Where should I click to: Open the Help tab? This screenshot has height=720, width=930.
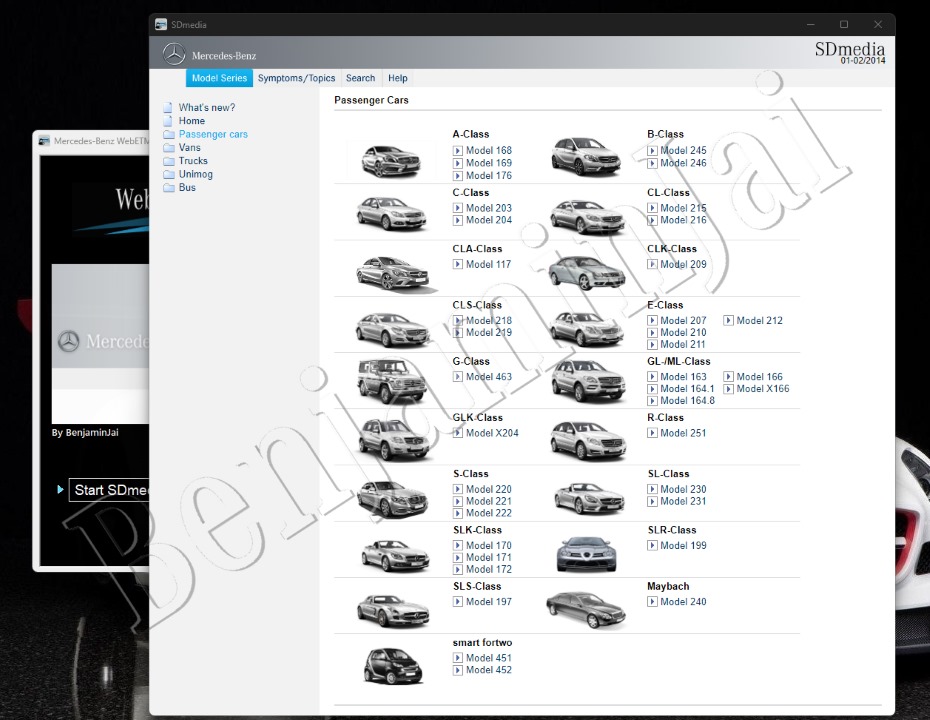397,78
